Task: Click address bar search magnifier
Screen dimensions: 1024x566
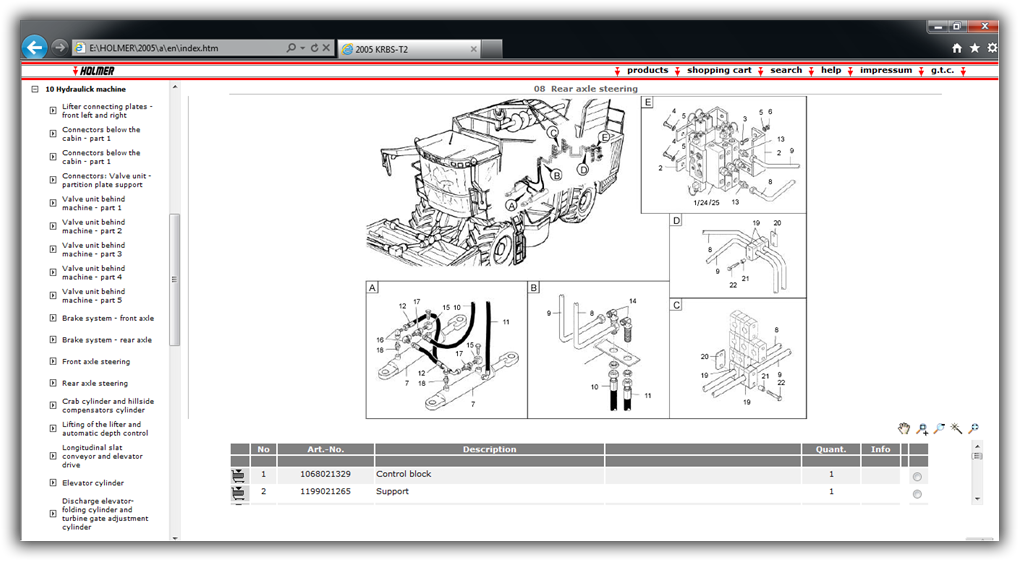Action: click(291, 48)
